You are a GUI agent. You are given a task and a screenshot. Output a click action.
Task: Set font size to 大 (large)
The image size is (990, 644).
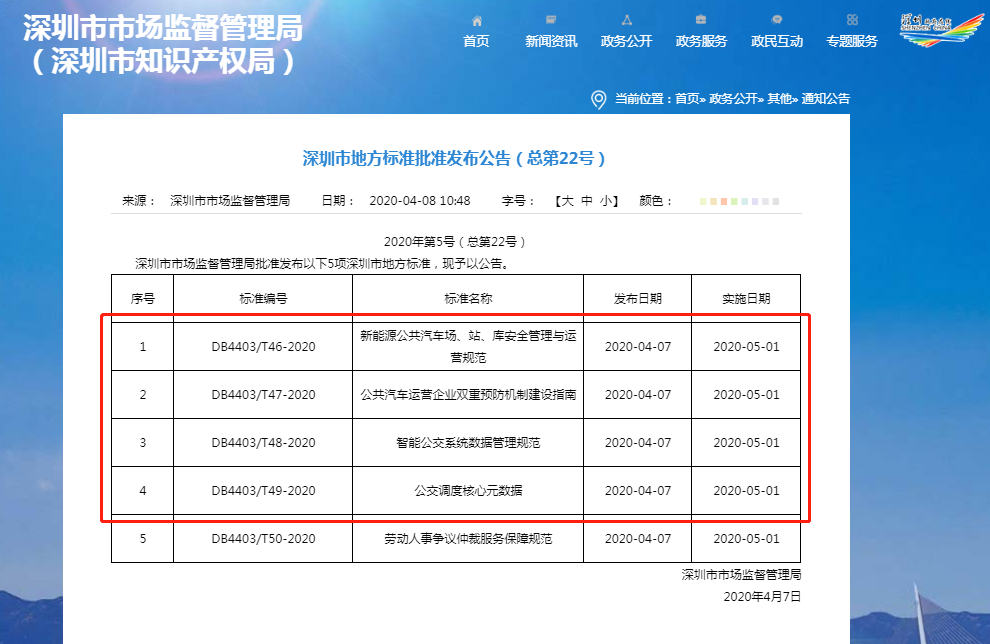click(x=567, y=201)
